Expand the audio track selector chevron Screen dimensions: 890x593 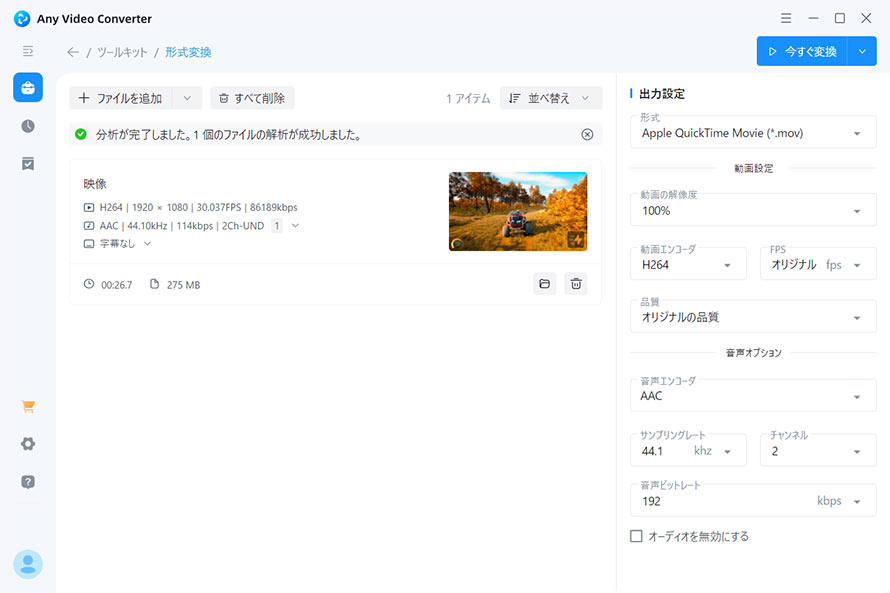coord(295,225)
